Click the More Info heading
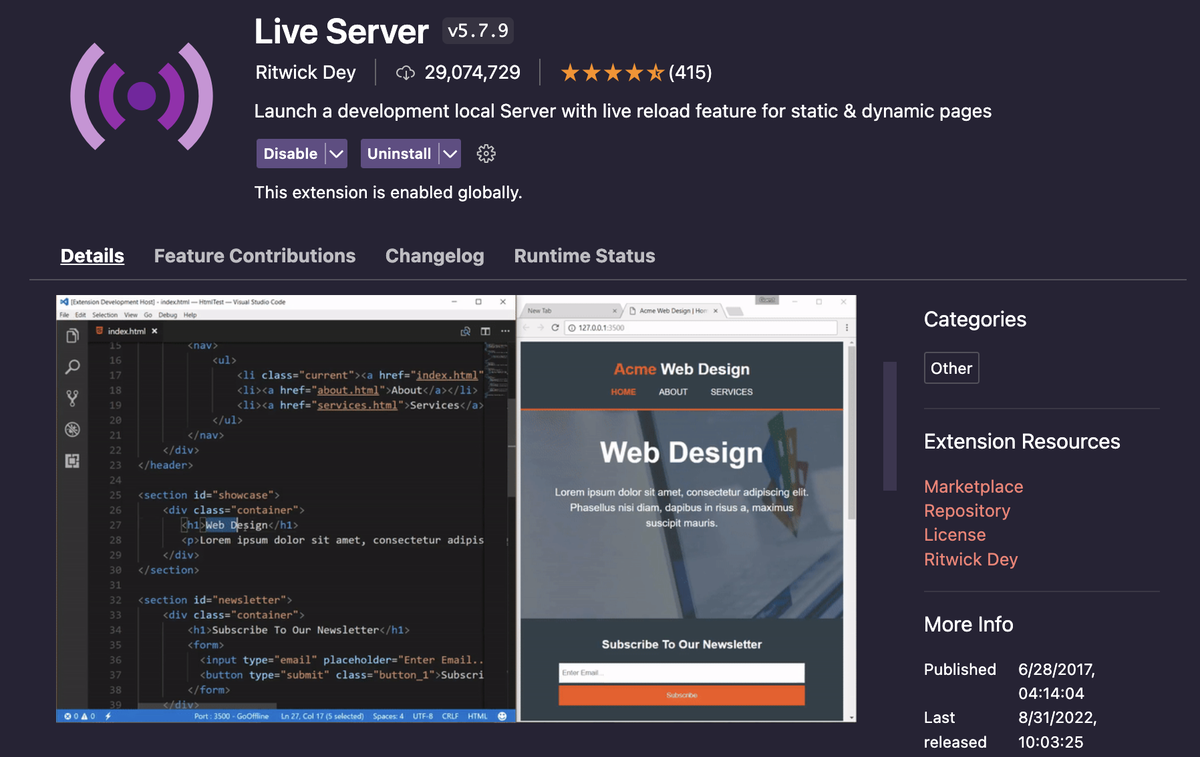This screenshot has width=1200, height=757. coord(969,624)
